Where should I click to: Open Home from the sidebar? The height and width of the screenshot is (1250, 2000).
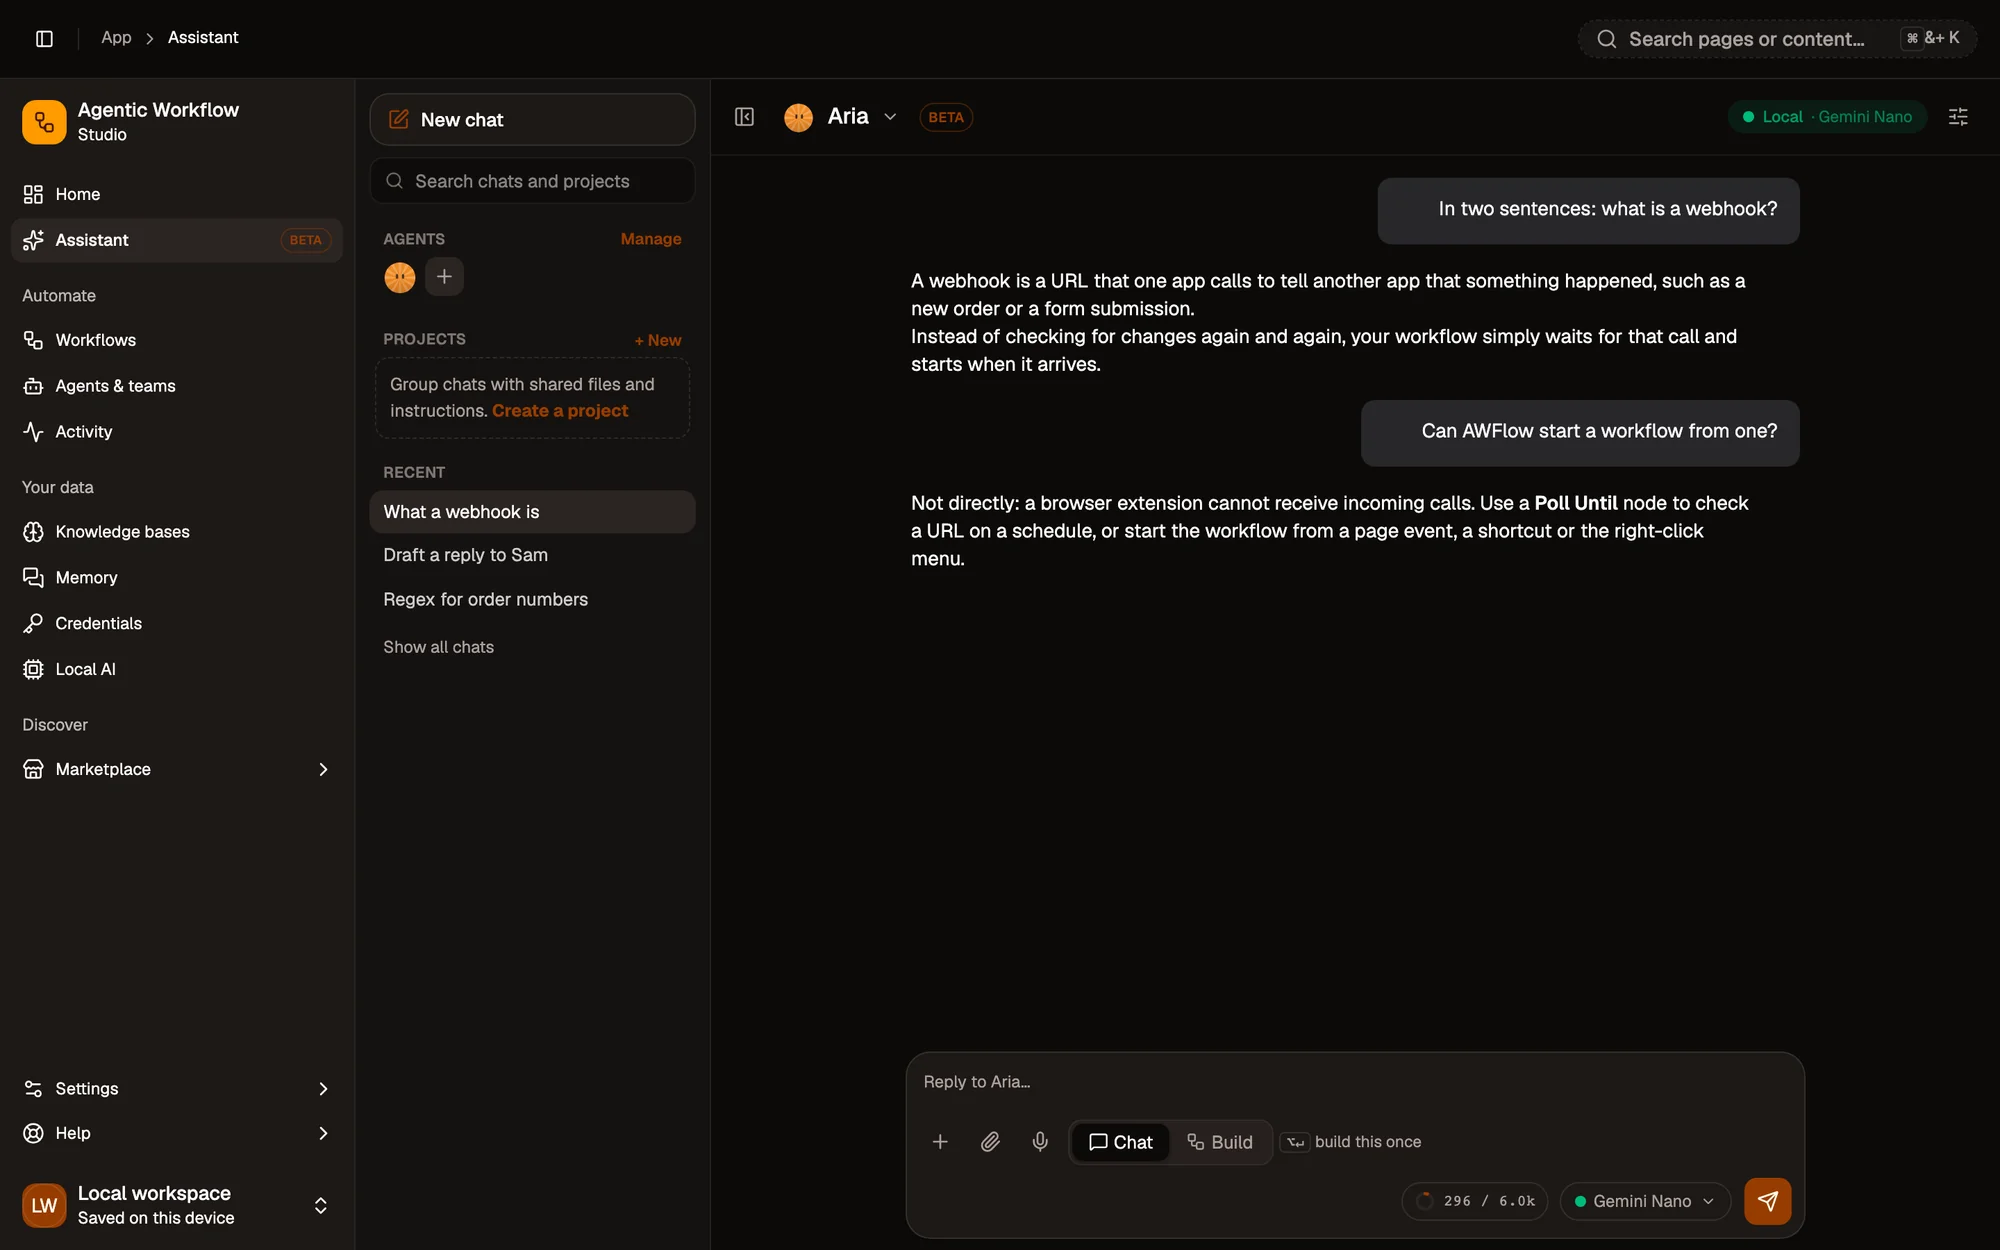click(176, 194)
